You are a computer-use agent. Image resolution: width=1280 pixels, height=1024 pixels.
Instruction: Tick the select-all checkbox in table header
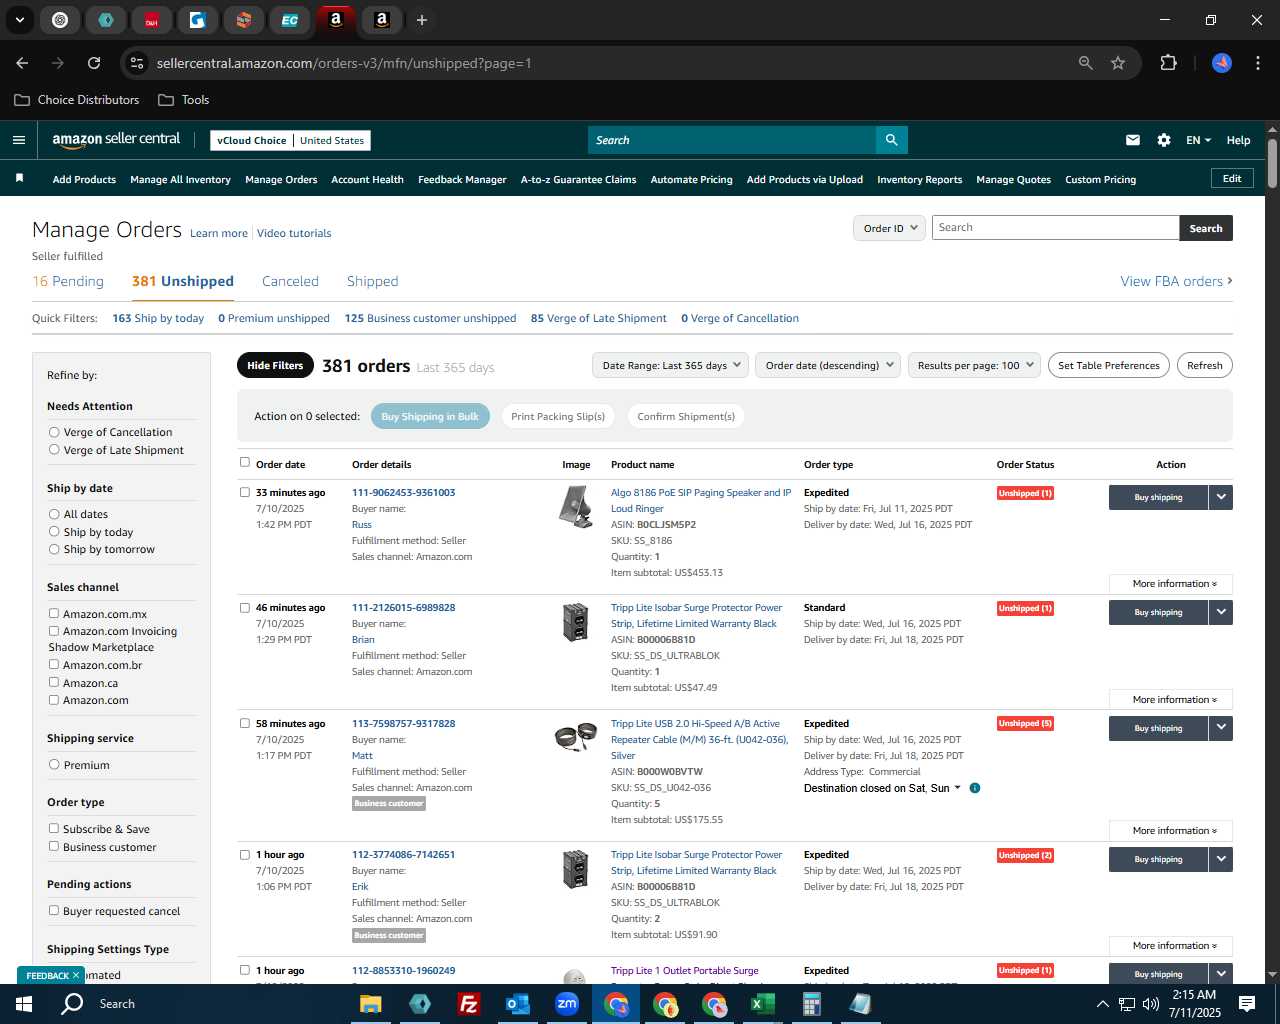click(245, 462)
